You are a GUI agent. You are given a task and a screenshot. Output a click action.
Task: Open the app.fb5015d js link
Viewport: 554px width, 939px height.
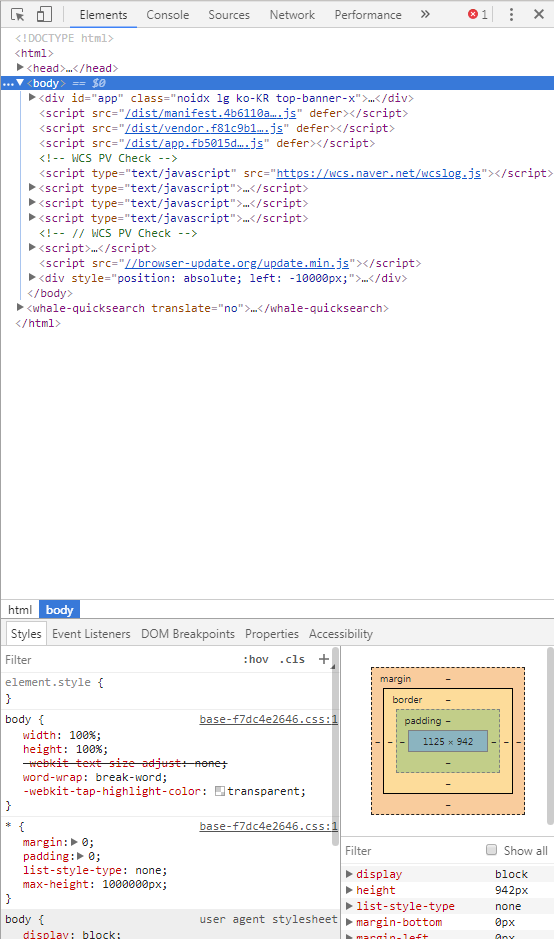point(194,143)
